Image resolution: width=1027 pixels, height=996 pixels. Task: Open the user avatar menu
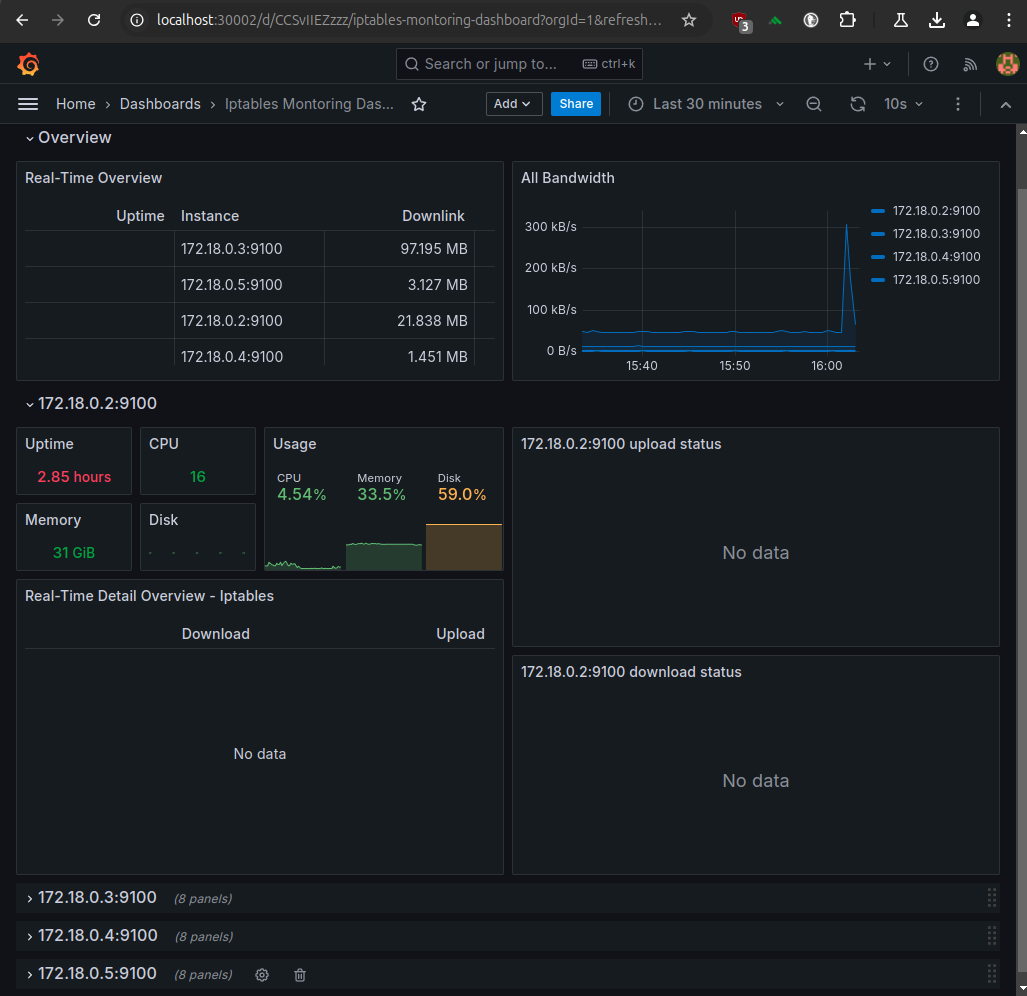[x=1007, y=64]
